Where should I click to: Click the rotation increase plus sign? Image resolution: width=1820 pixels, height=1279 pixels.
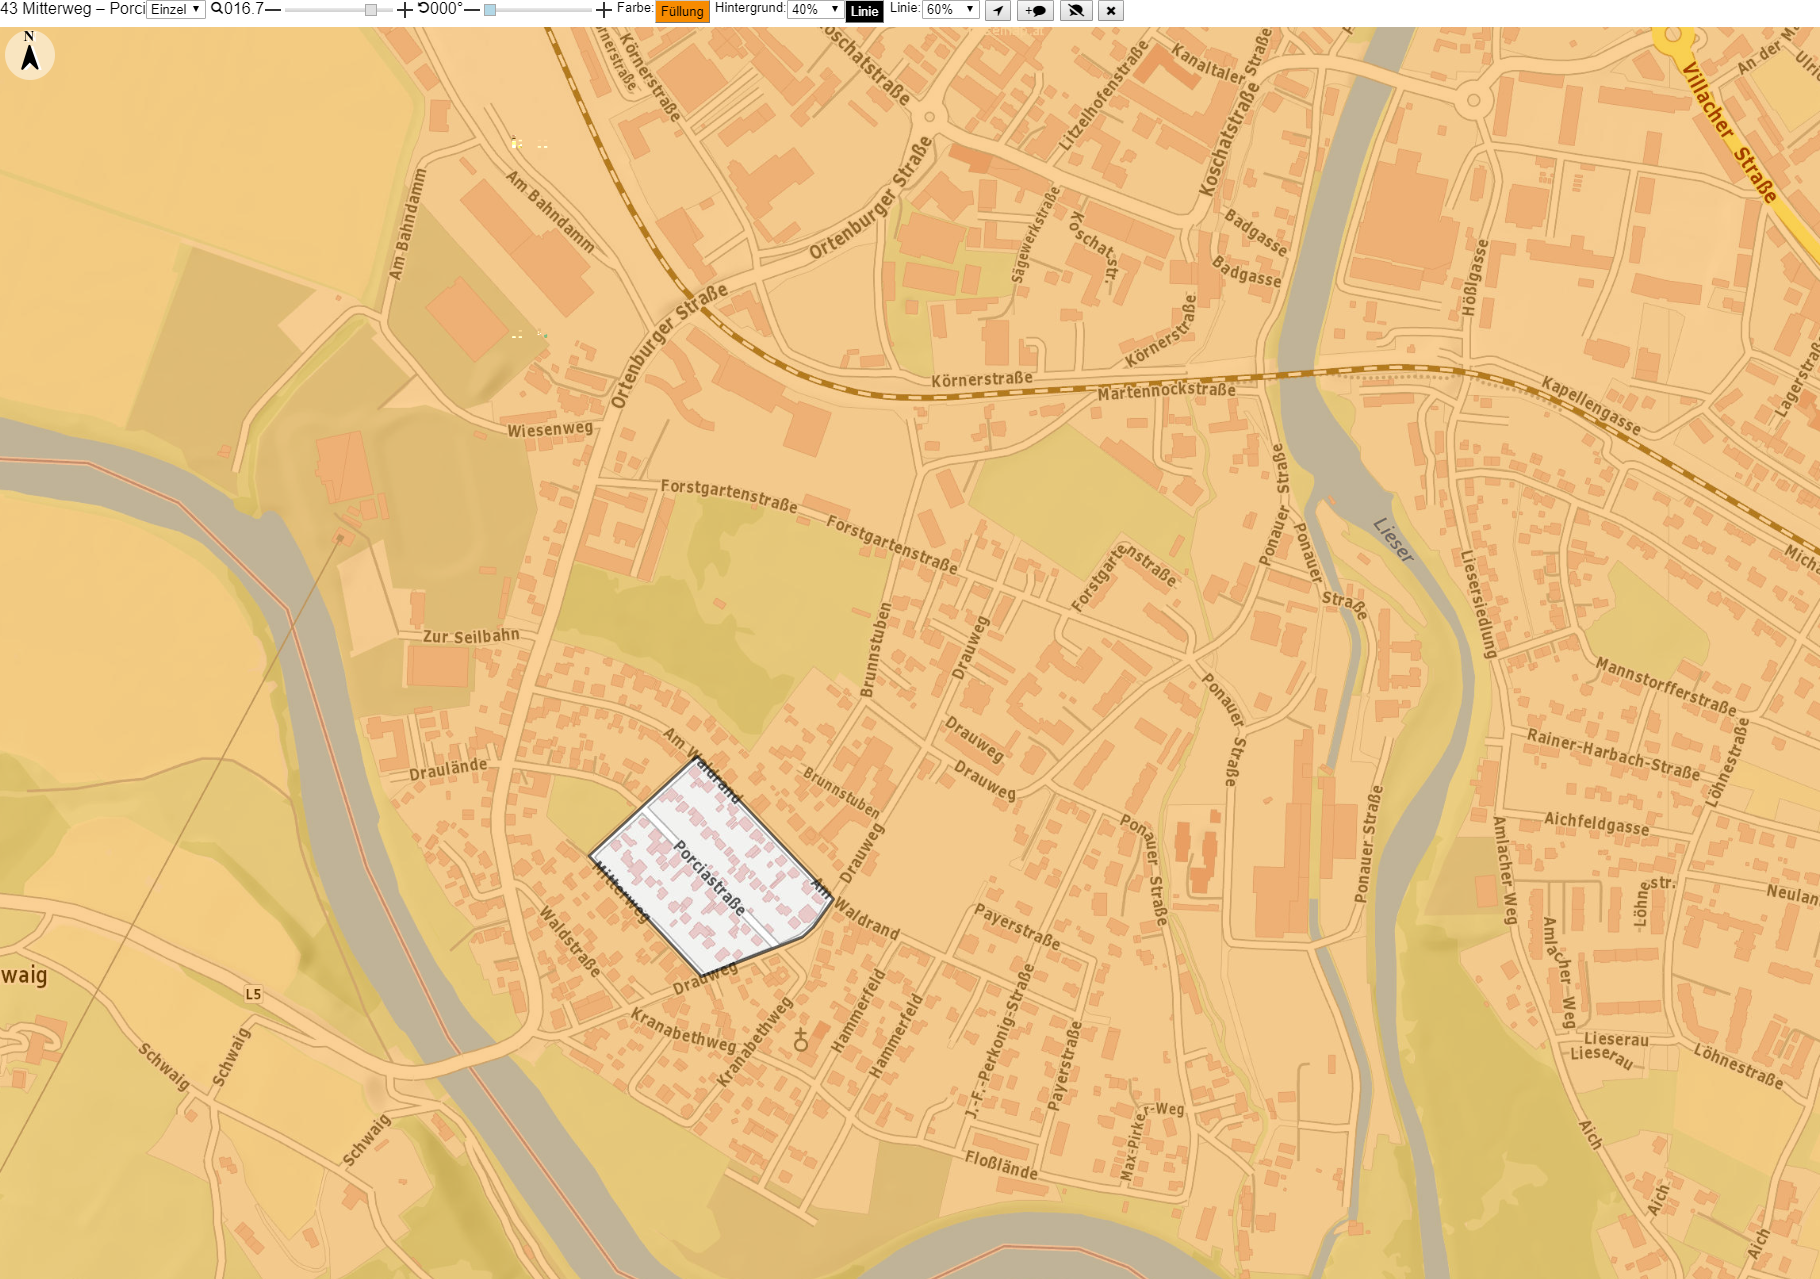pyautogui.click(x=604, y=10)
